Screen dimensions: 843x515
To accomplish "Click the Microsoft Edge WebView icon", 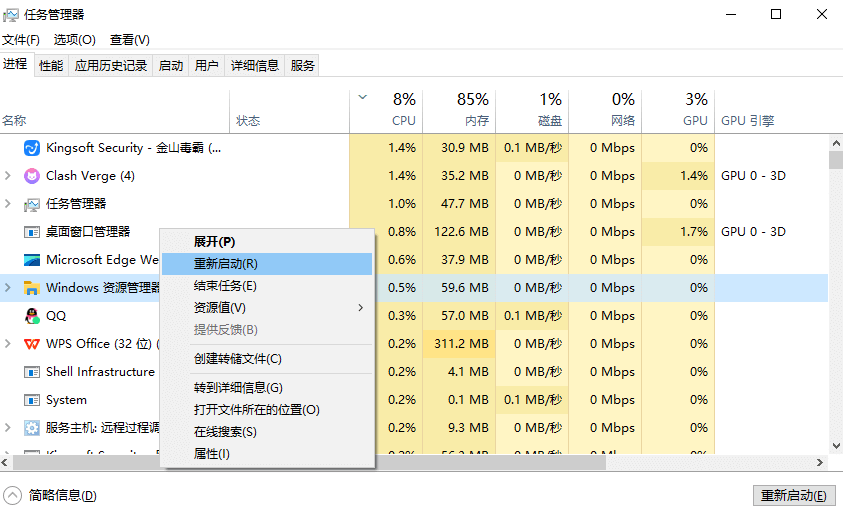I will pyautogui.click(x=32, y=260).
